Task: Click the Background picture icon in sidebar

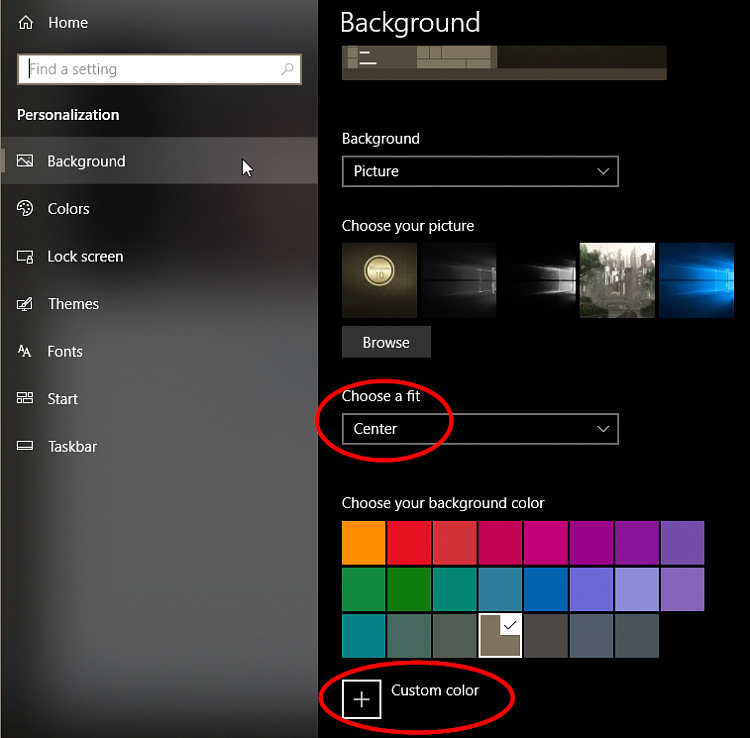Action: 25,161
